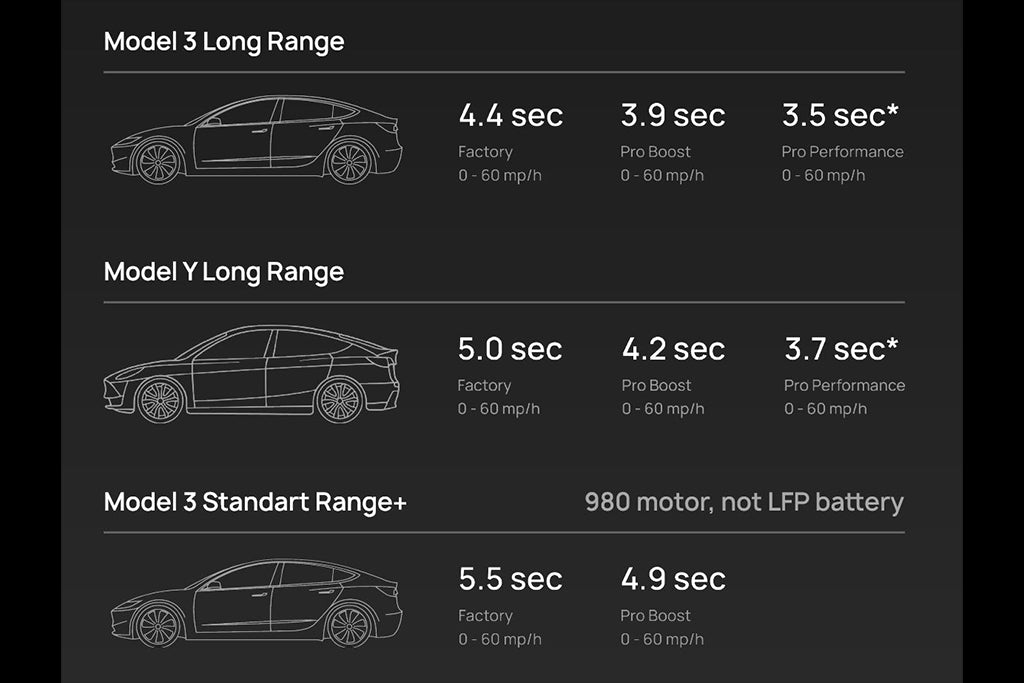Select the Model Y Long Range heading
Image resolution: width=1024 pixels, height=683 pixels.
pyautogui.click(x=224, y=272)
